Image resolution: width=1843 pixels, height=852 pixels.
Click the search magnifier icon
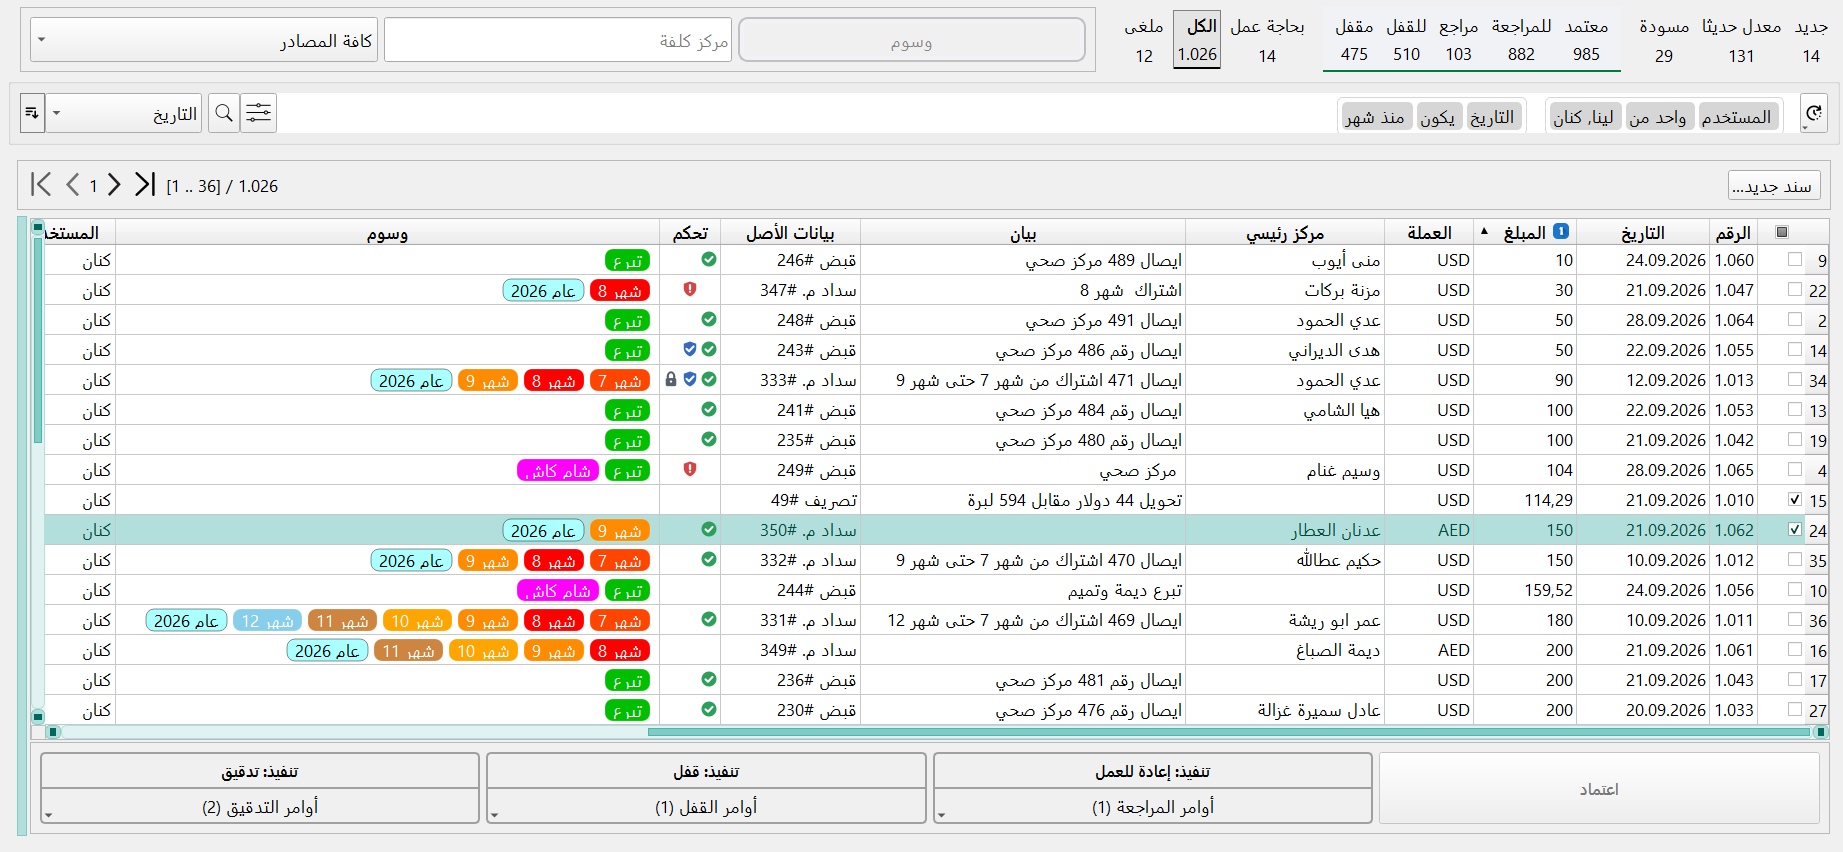224,114
